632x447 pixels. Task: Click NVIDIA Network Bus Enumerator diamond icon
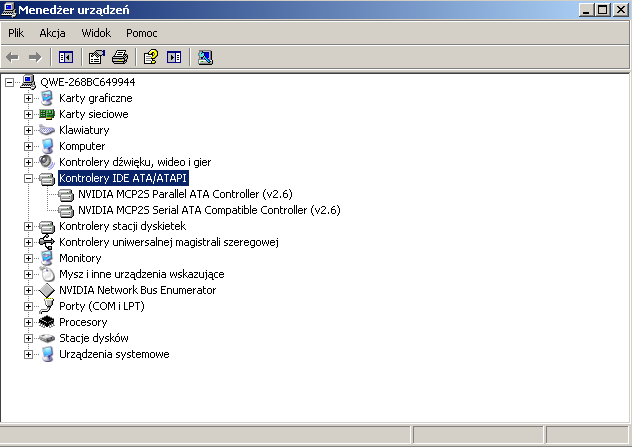(47, 290)
